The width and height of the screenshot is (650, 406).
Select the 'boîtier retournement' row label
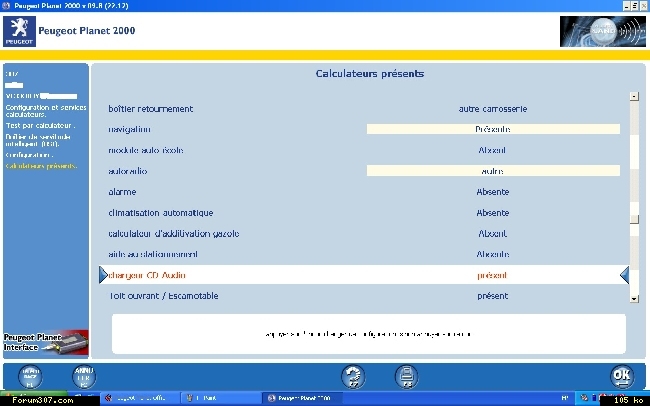click(x=150, y=109)
